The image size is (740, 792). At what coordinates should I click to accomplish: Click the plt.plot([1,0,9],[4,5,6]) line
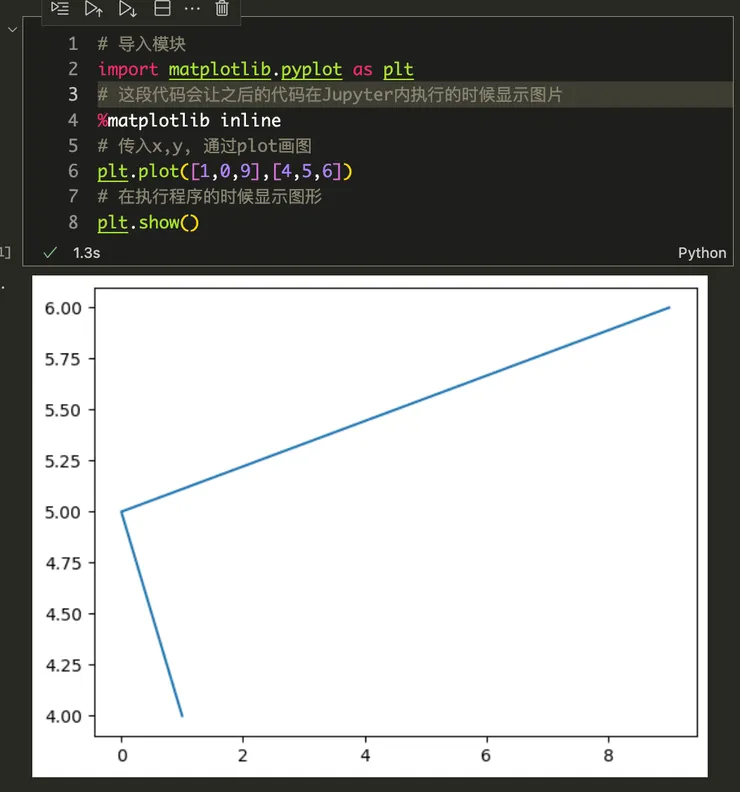tap(225, 172)
